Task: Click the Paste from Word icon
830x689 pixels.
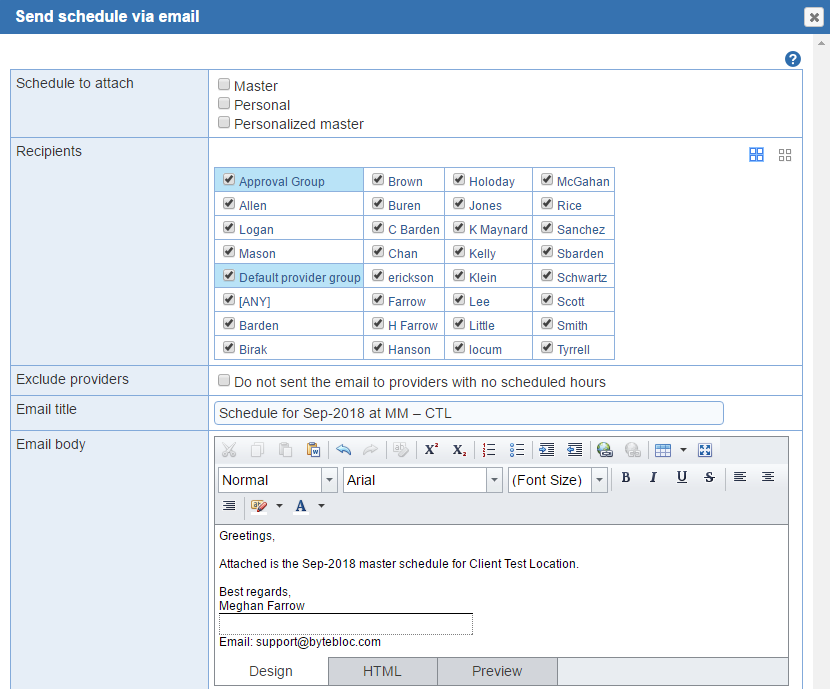Action: pos(313,450)
